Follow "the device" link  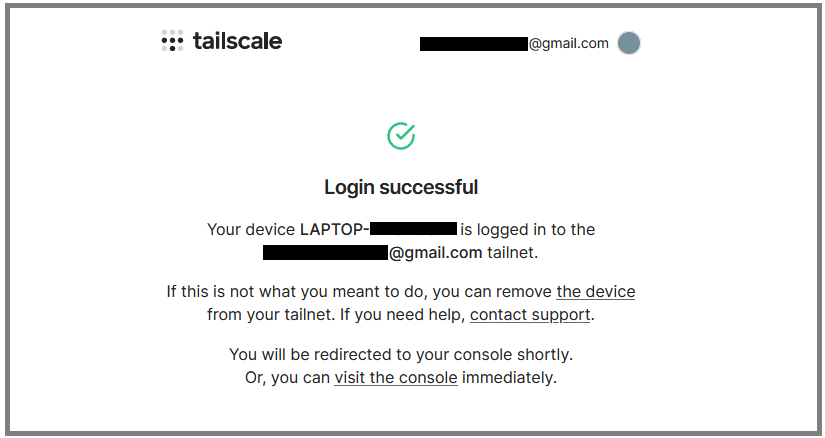coord(596,292)
